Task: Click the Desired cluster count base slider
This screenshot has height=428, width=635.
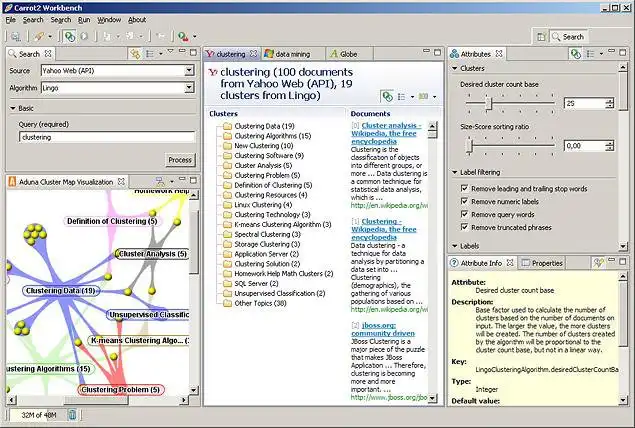Action: point(489,103)
